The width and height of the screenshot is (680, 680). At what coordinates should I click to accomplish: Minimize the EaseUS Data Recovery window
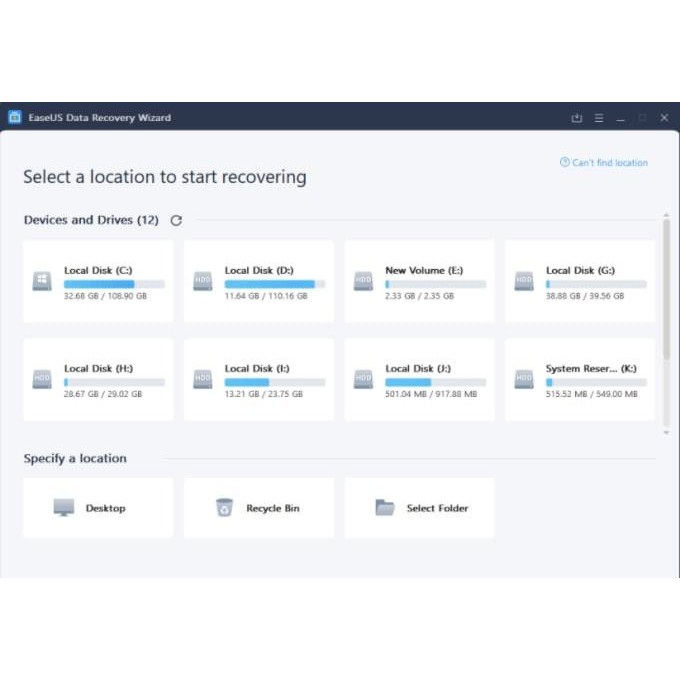[x=621, y=118]
